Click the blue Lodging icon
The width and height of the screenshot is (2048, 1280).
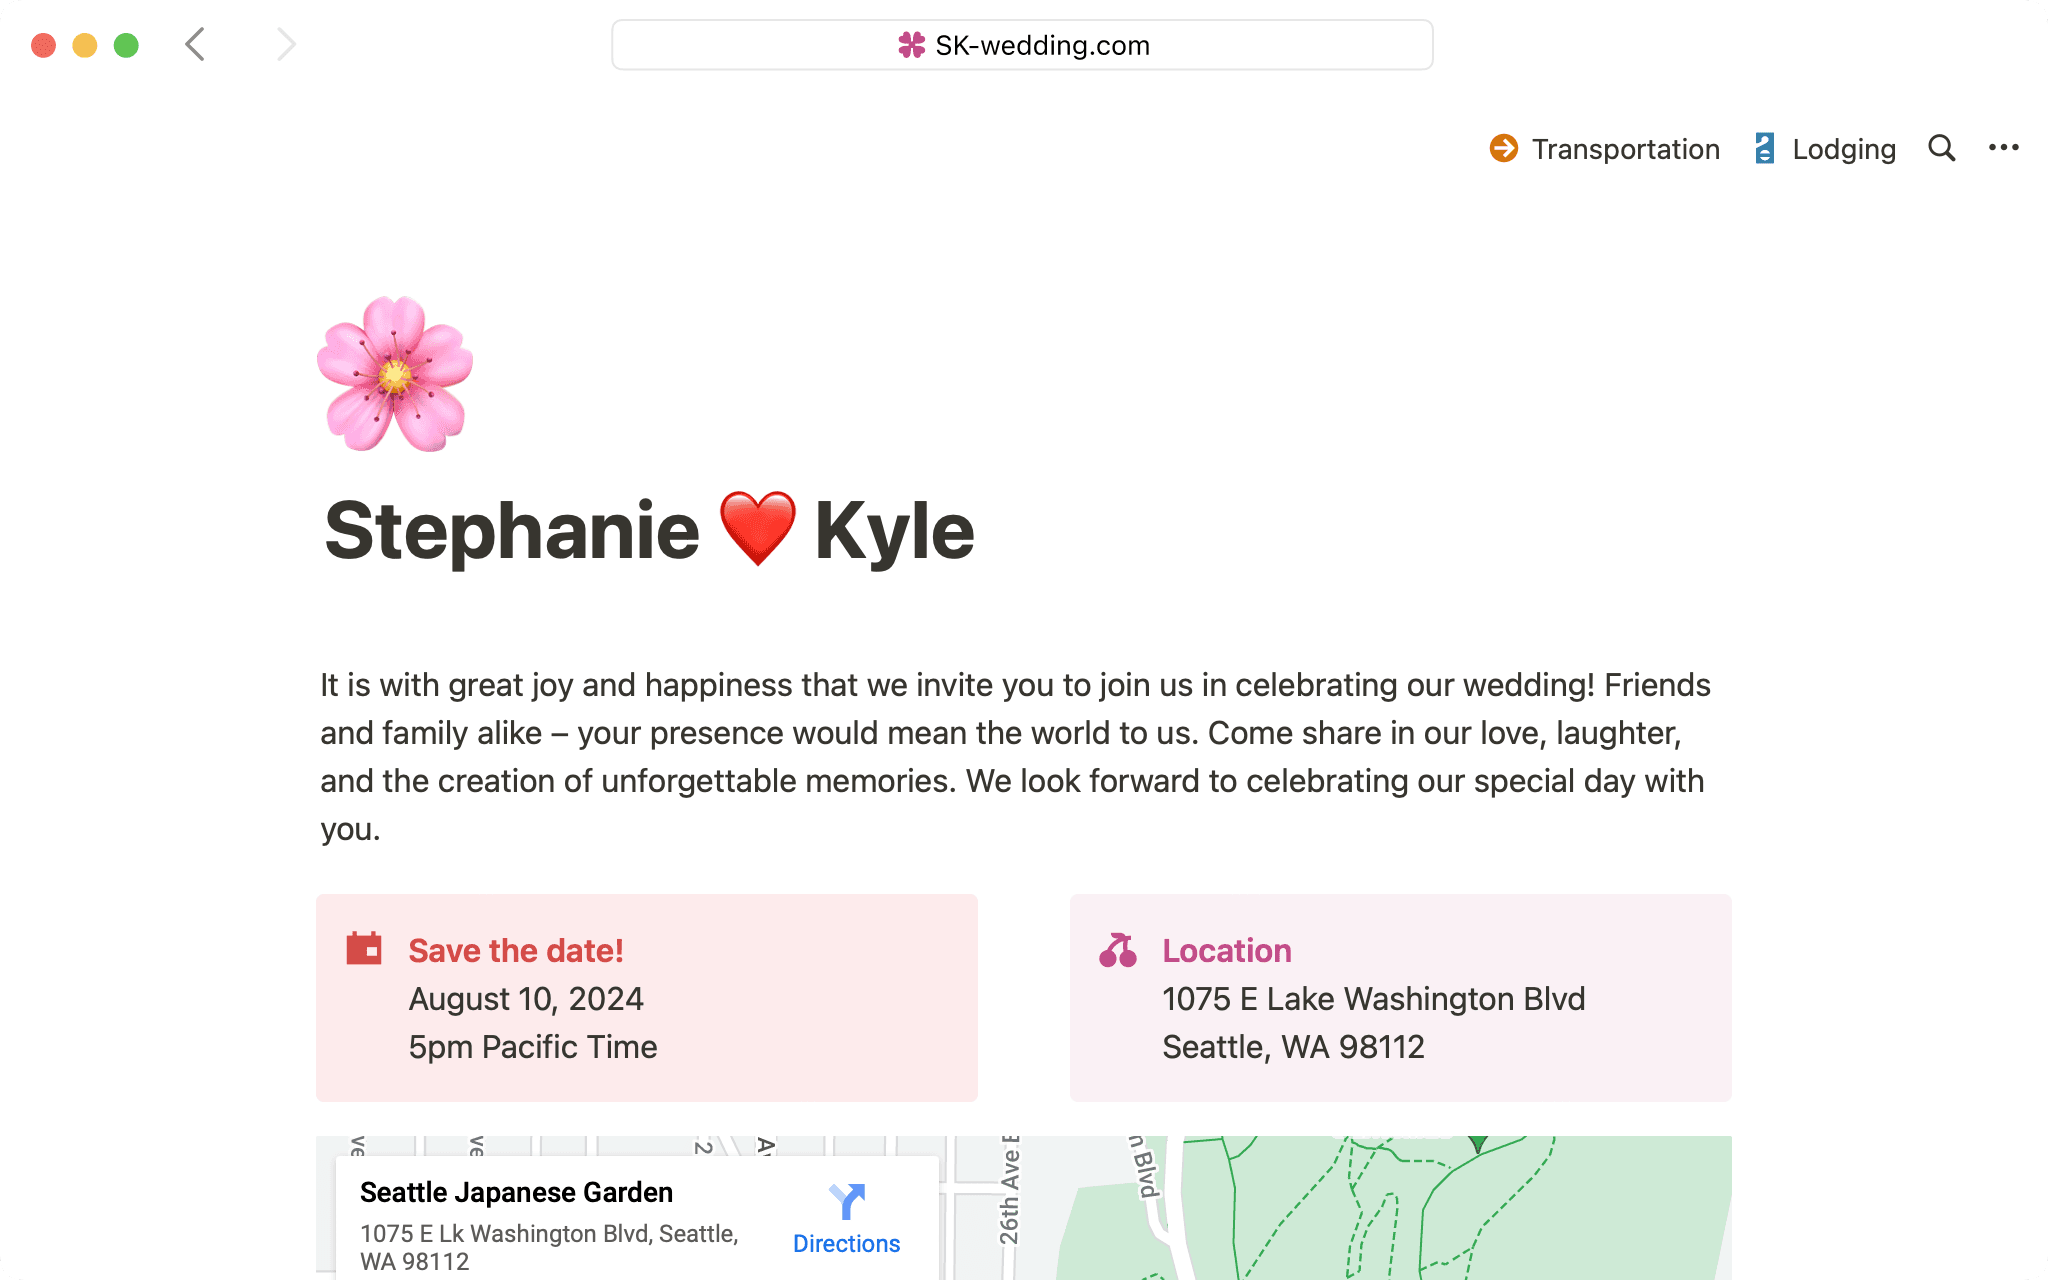(x=1765, y=149)
